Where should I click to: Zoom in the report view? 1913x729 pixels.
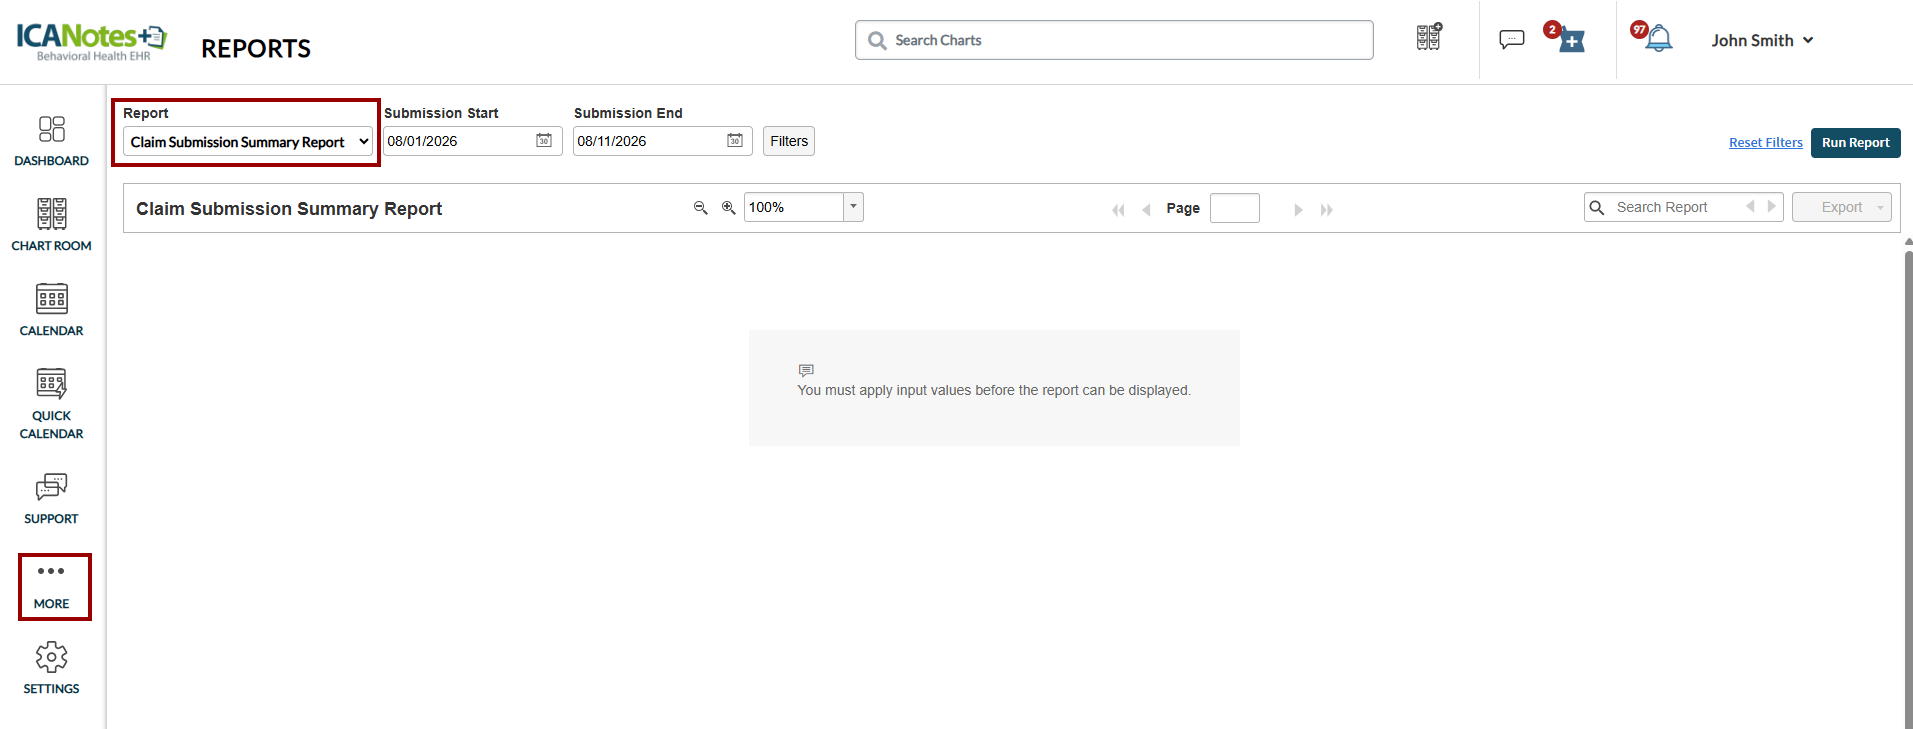728,207
